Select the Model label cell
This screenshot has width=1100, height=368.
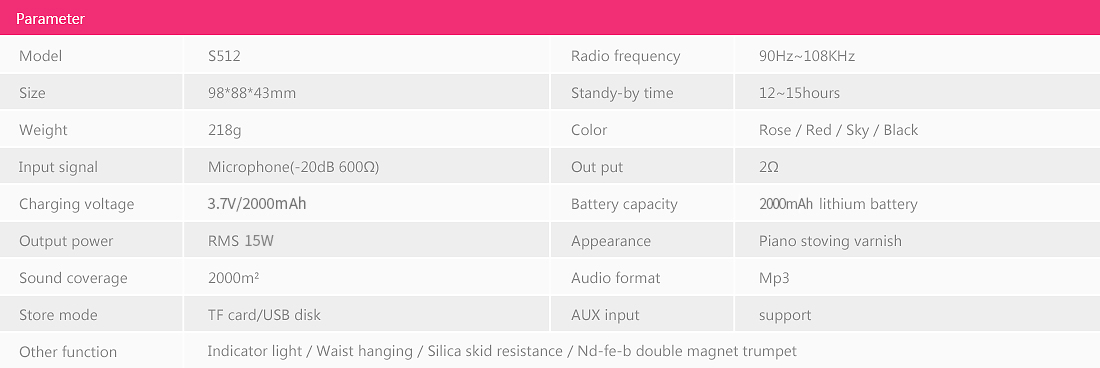pos(91,56)
